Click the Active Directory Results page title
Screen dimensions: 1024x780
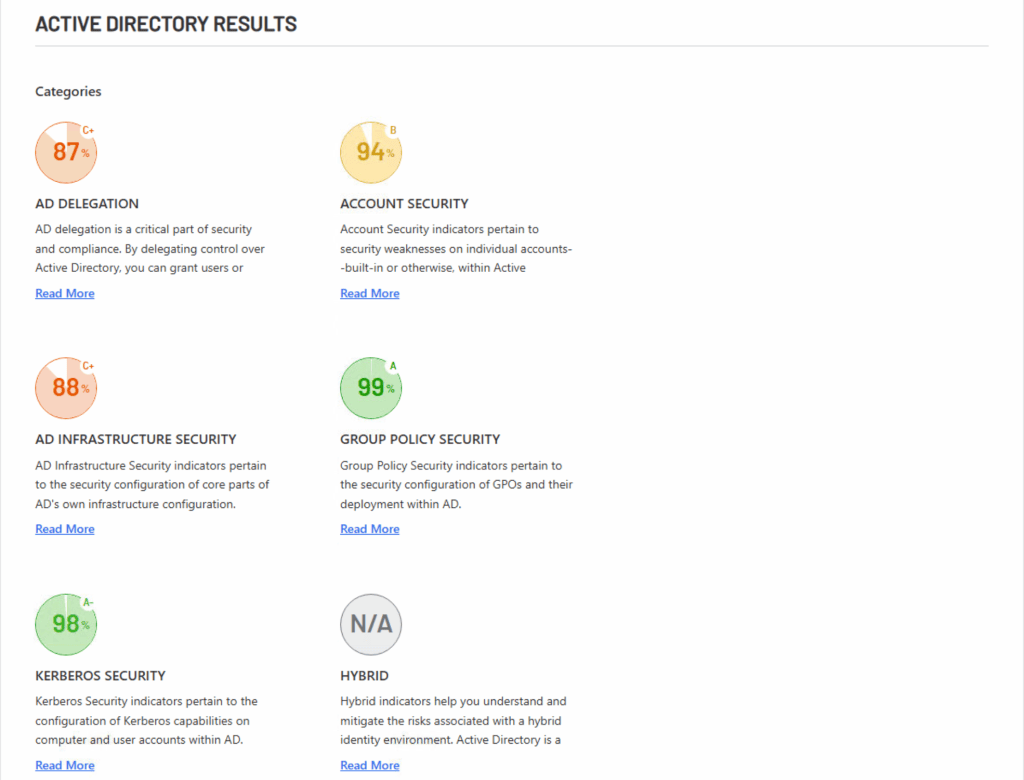[166, 24]
